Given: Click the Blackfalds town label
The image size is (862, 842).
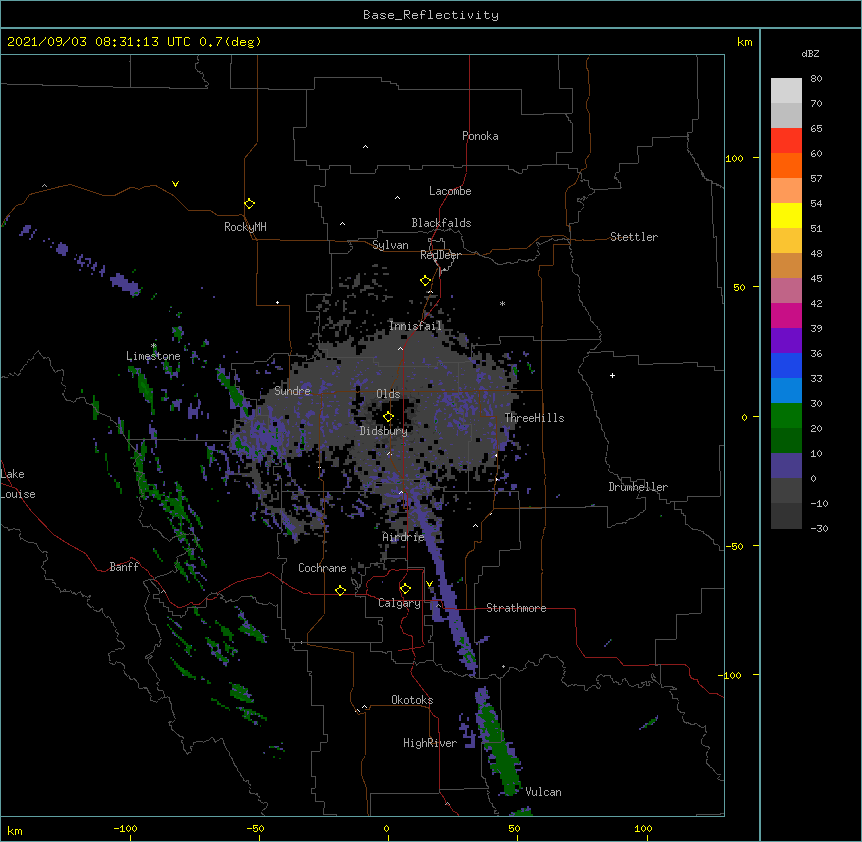Looking at the screenshot, I should pyautogui.click(x=441, y=223).
